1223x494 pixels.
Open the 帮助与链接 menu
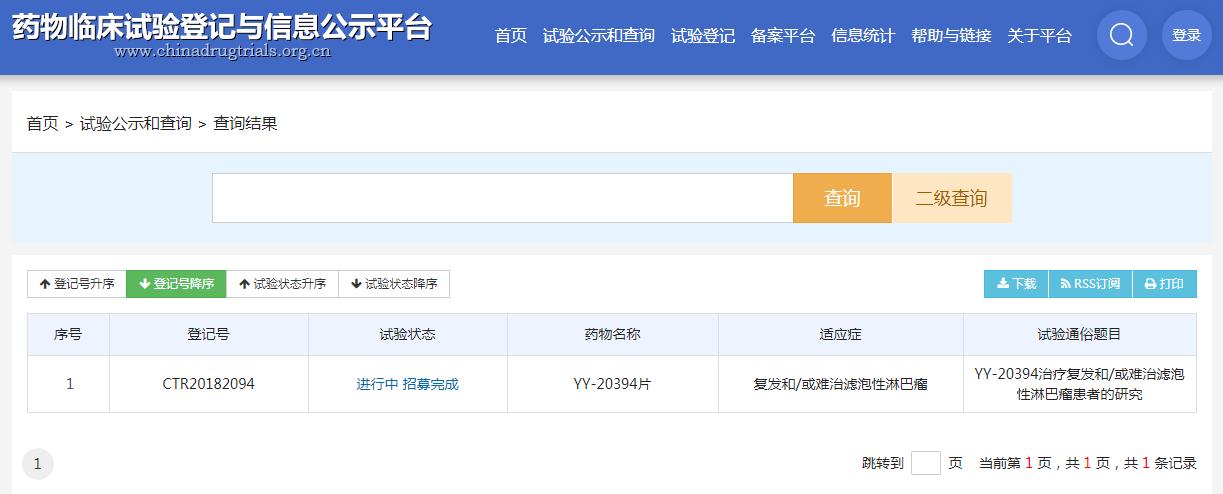950,36
